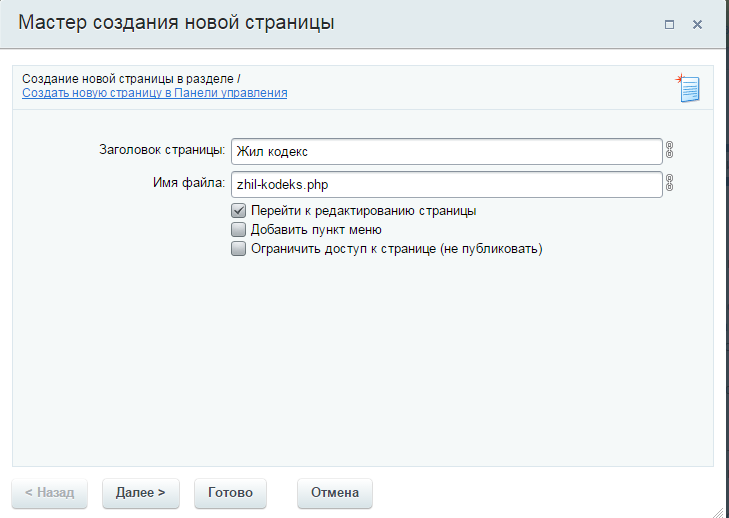Click the new page document icon
The image size is (729, 518).
(x=688, y=88)
